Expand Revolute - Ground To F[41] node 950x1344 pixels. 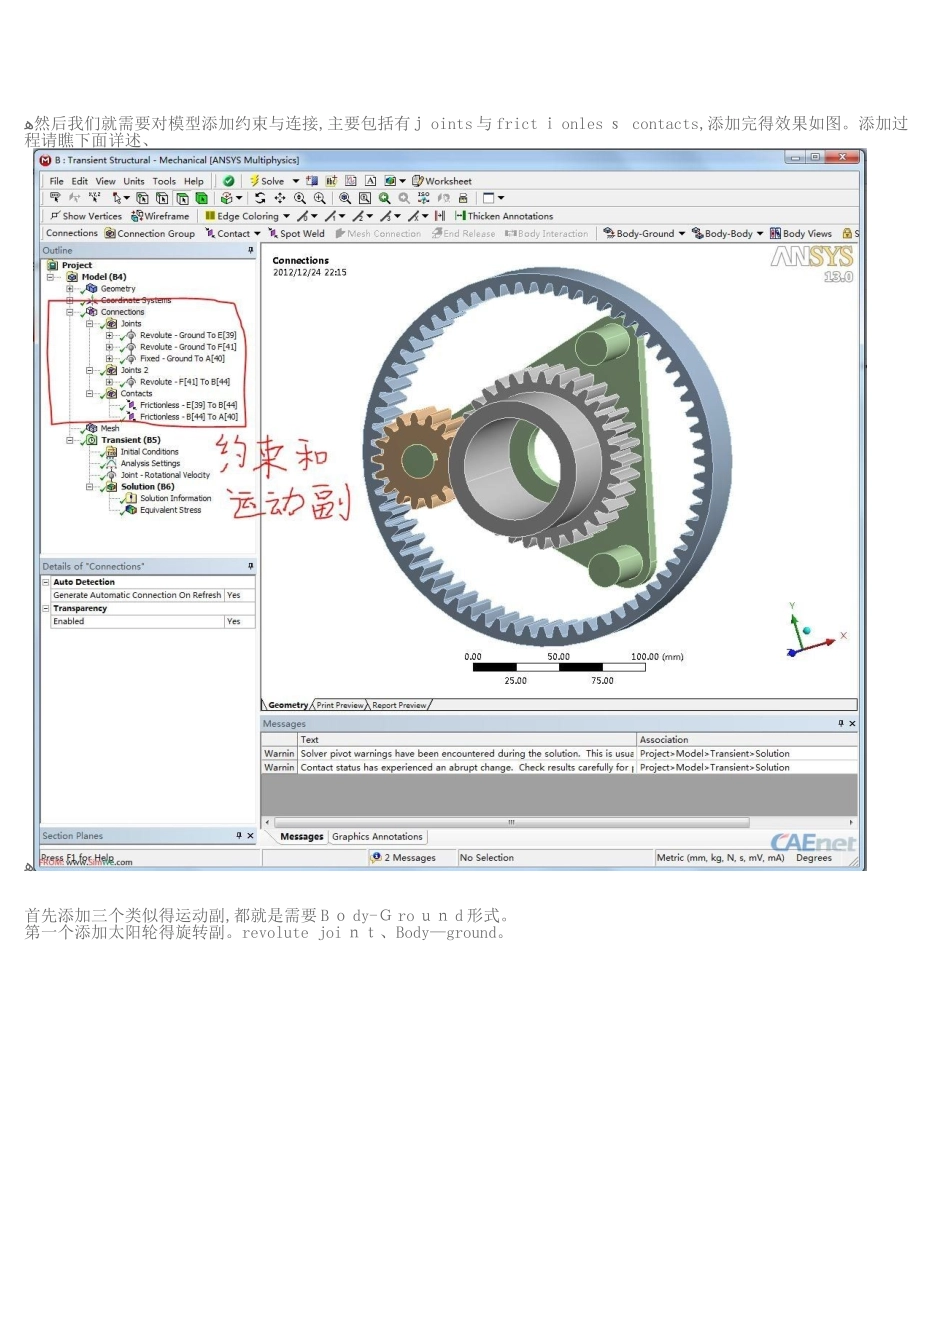click(109, 347)
